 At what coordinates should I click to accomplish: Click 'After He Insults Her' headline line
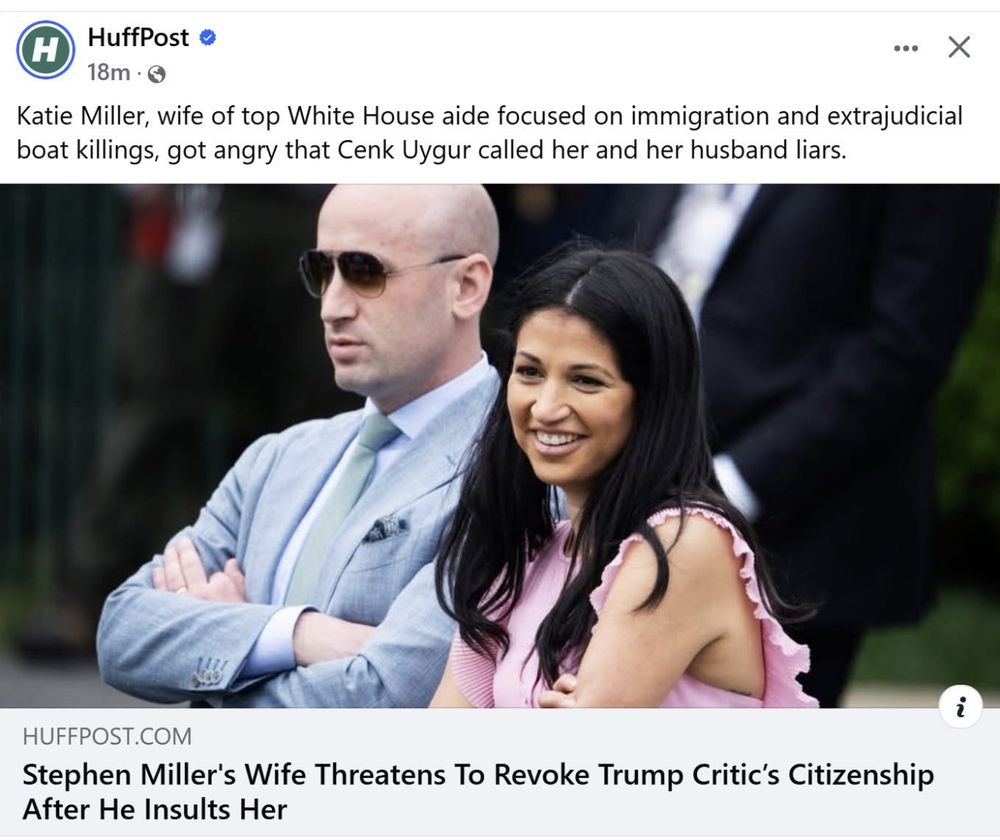tap(155, 809)
